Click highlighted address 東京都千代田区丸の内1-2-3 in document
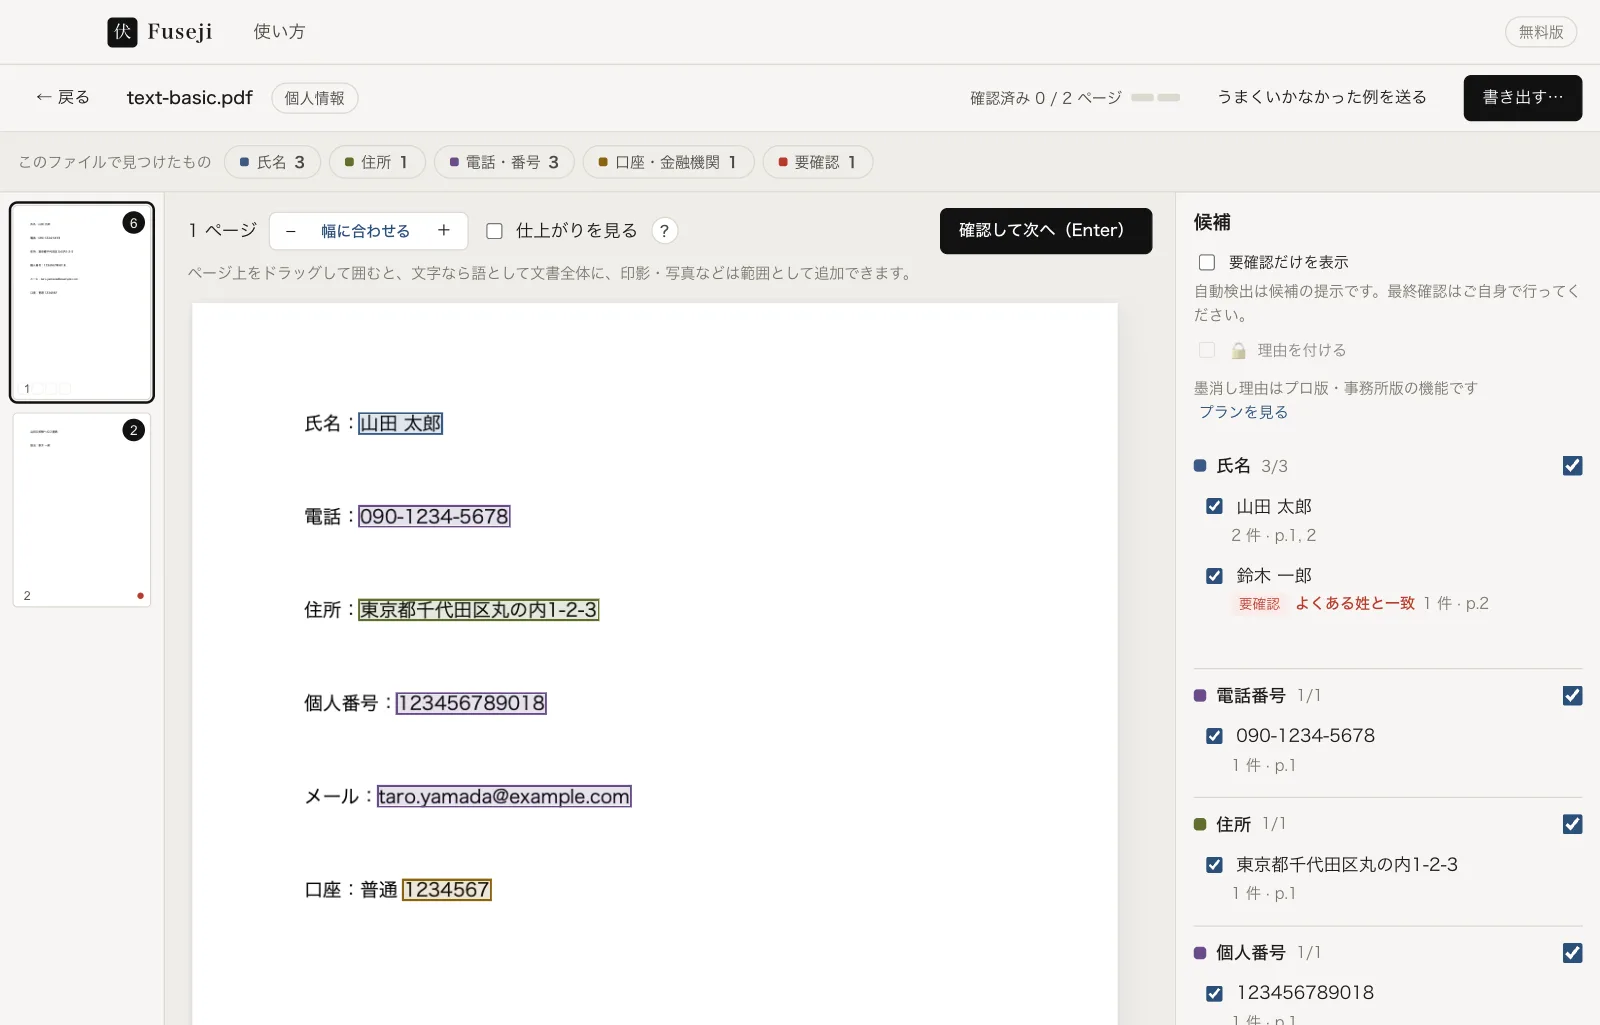 pyautogui.click(x=479, y=610)
